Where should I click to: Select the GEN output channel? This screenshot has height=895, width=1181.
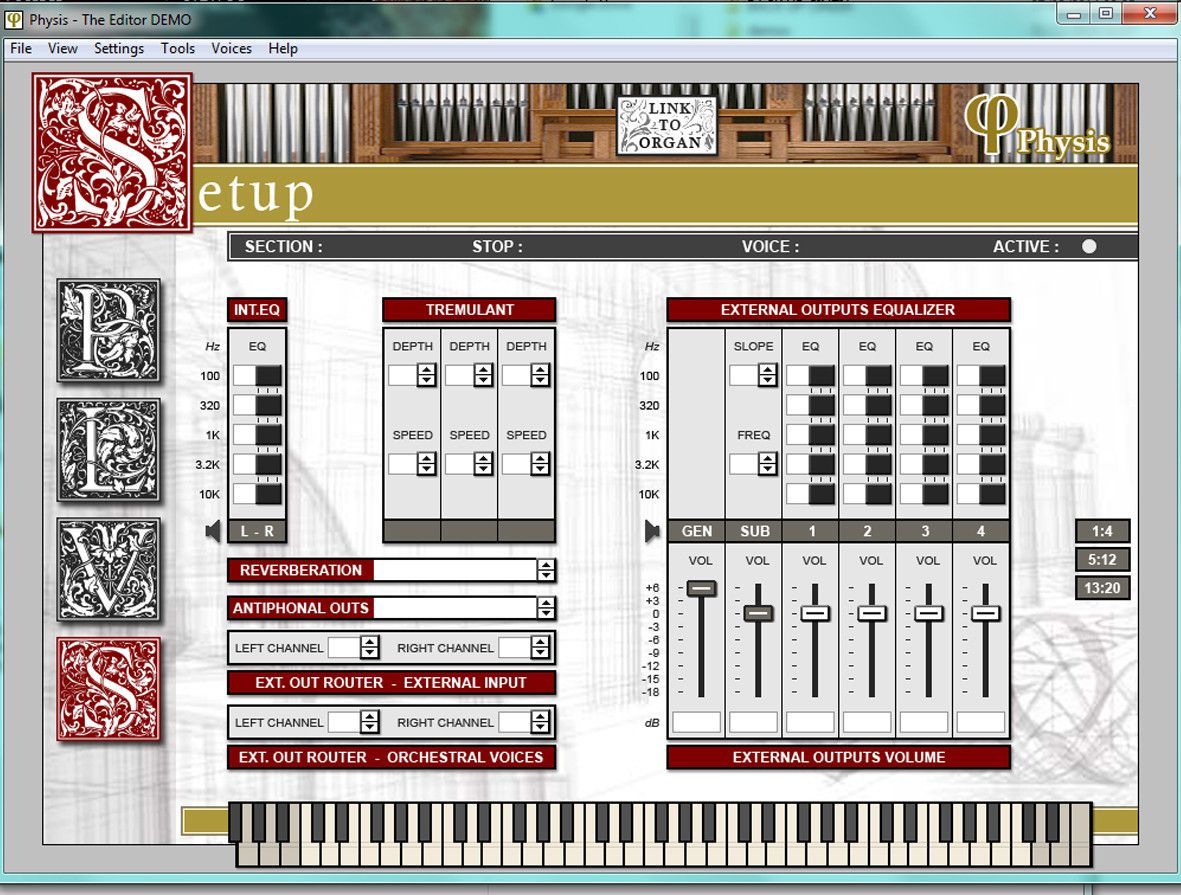(697, 531)
